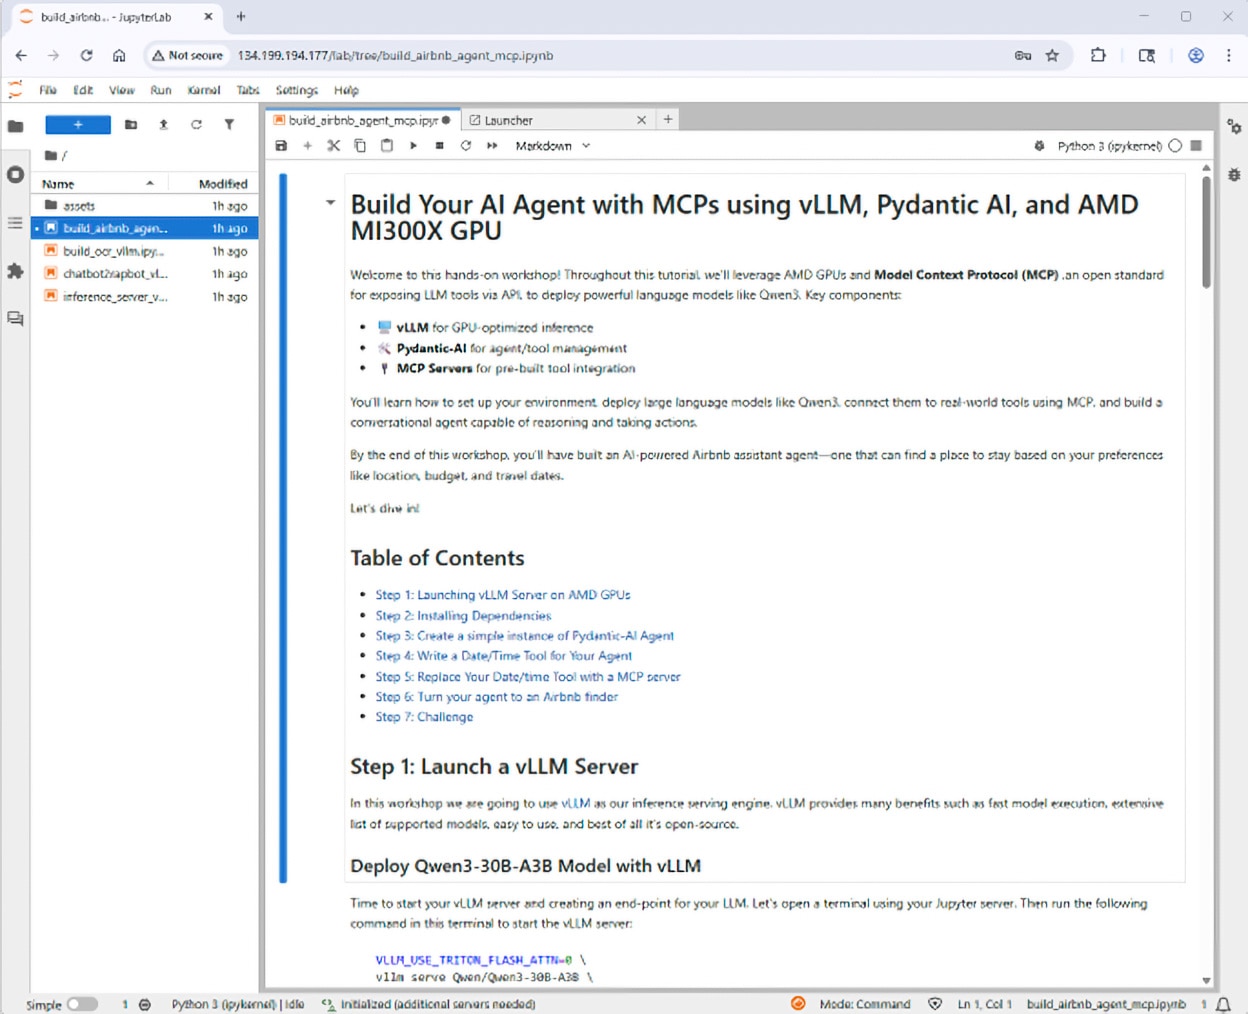Screen dimensions: 1248x1014
Task: Open the assets folder in file browser
Action: tap(79, 206)
